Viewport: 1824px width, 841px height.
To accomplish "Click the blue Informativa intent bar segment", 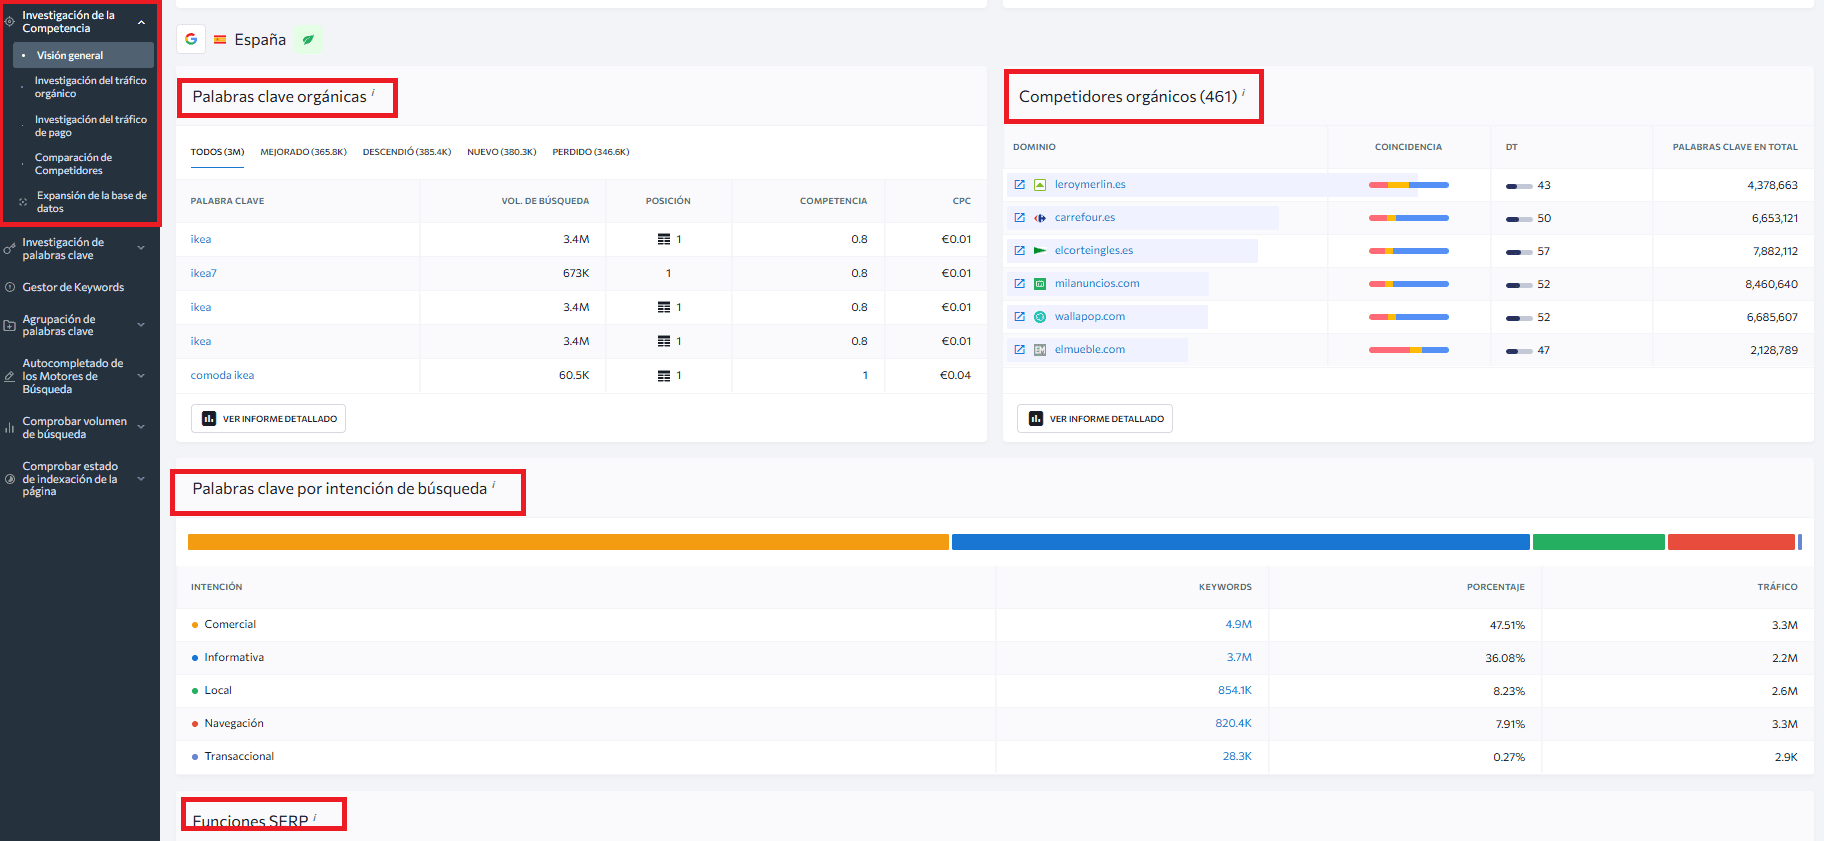I will [x=1241, y=542].
